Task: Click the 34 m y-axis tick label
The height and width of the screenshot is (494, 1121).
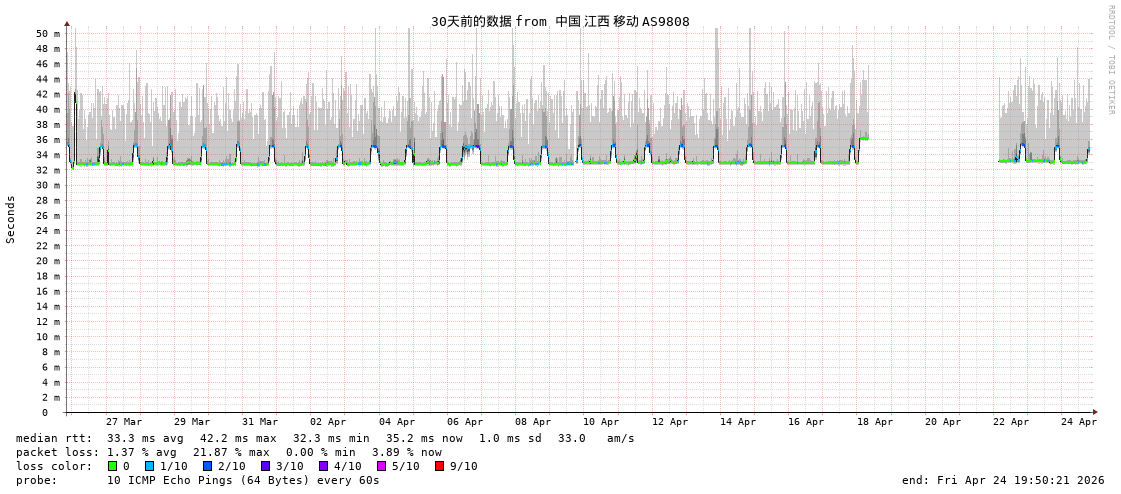Action: click(x=48, y=155)
